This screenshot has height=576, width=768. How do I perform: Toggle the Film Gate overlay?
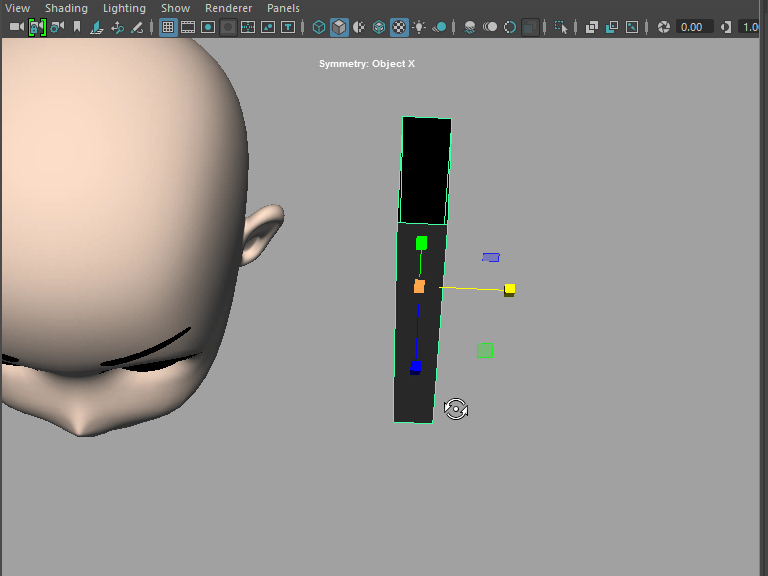click(188, 27)
